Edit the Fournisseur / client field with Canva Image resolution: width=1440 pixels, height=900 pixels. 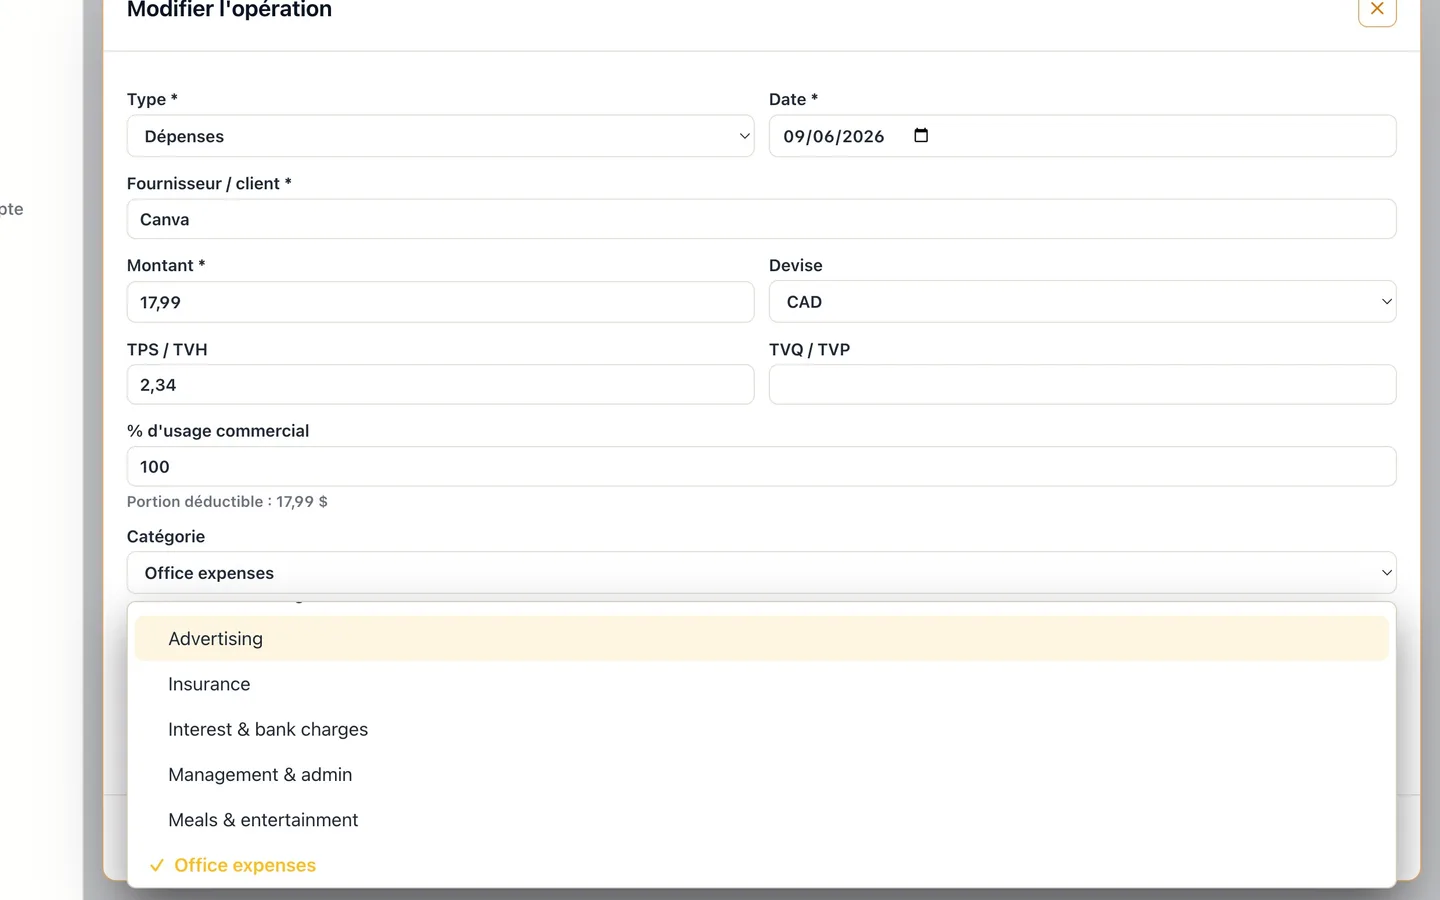761,219
